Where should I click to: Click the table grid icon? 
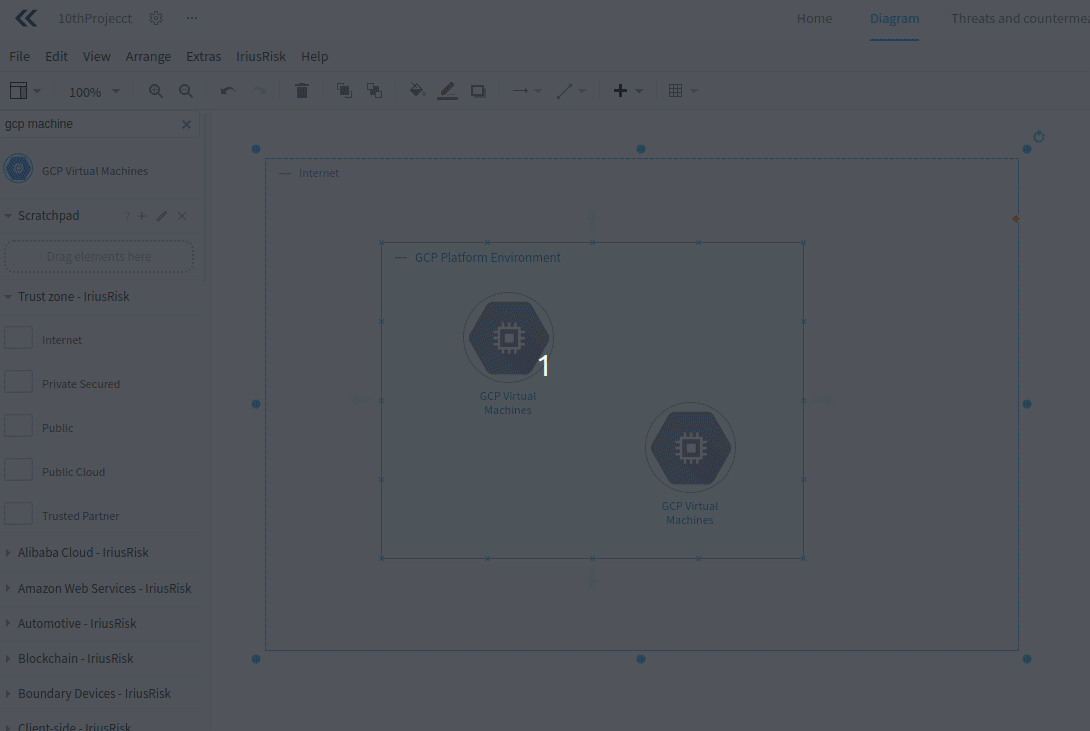(x=675, y=90)
